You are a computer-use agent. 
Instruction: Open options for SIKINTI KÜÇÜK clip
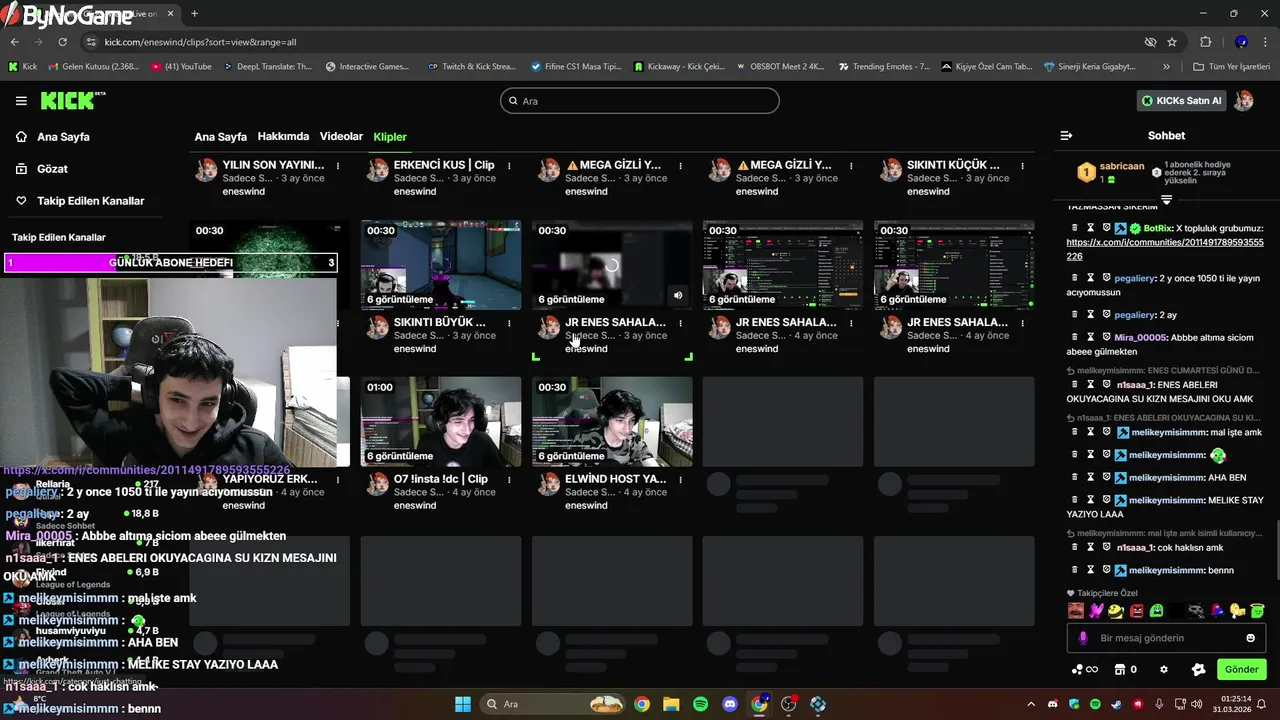(x=1022, y=165)
